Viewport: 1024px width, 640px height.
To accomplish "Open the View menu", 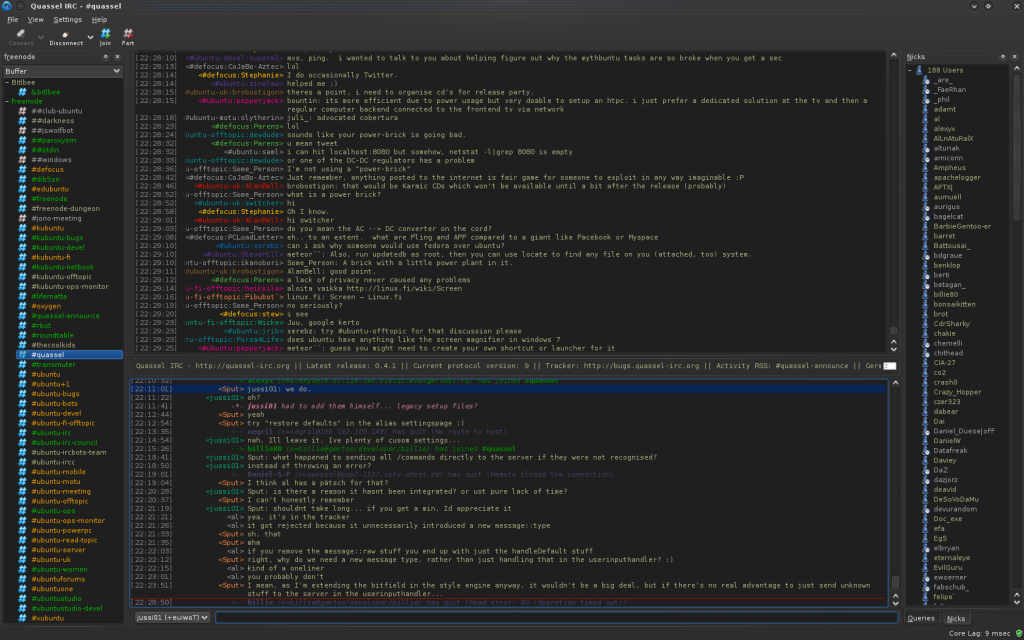I will pyautogui.click(x=36, y=19).
